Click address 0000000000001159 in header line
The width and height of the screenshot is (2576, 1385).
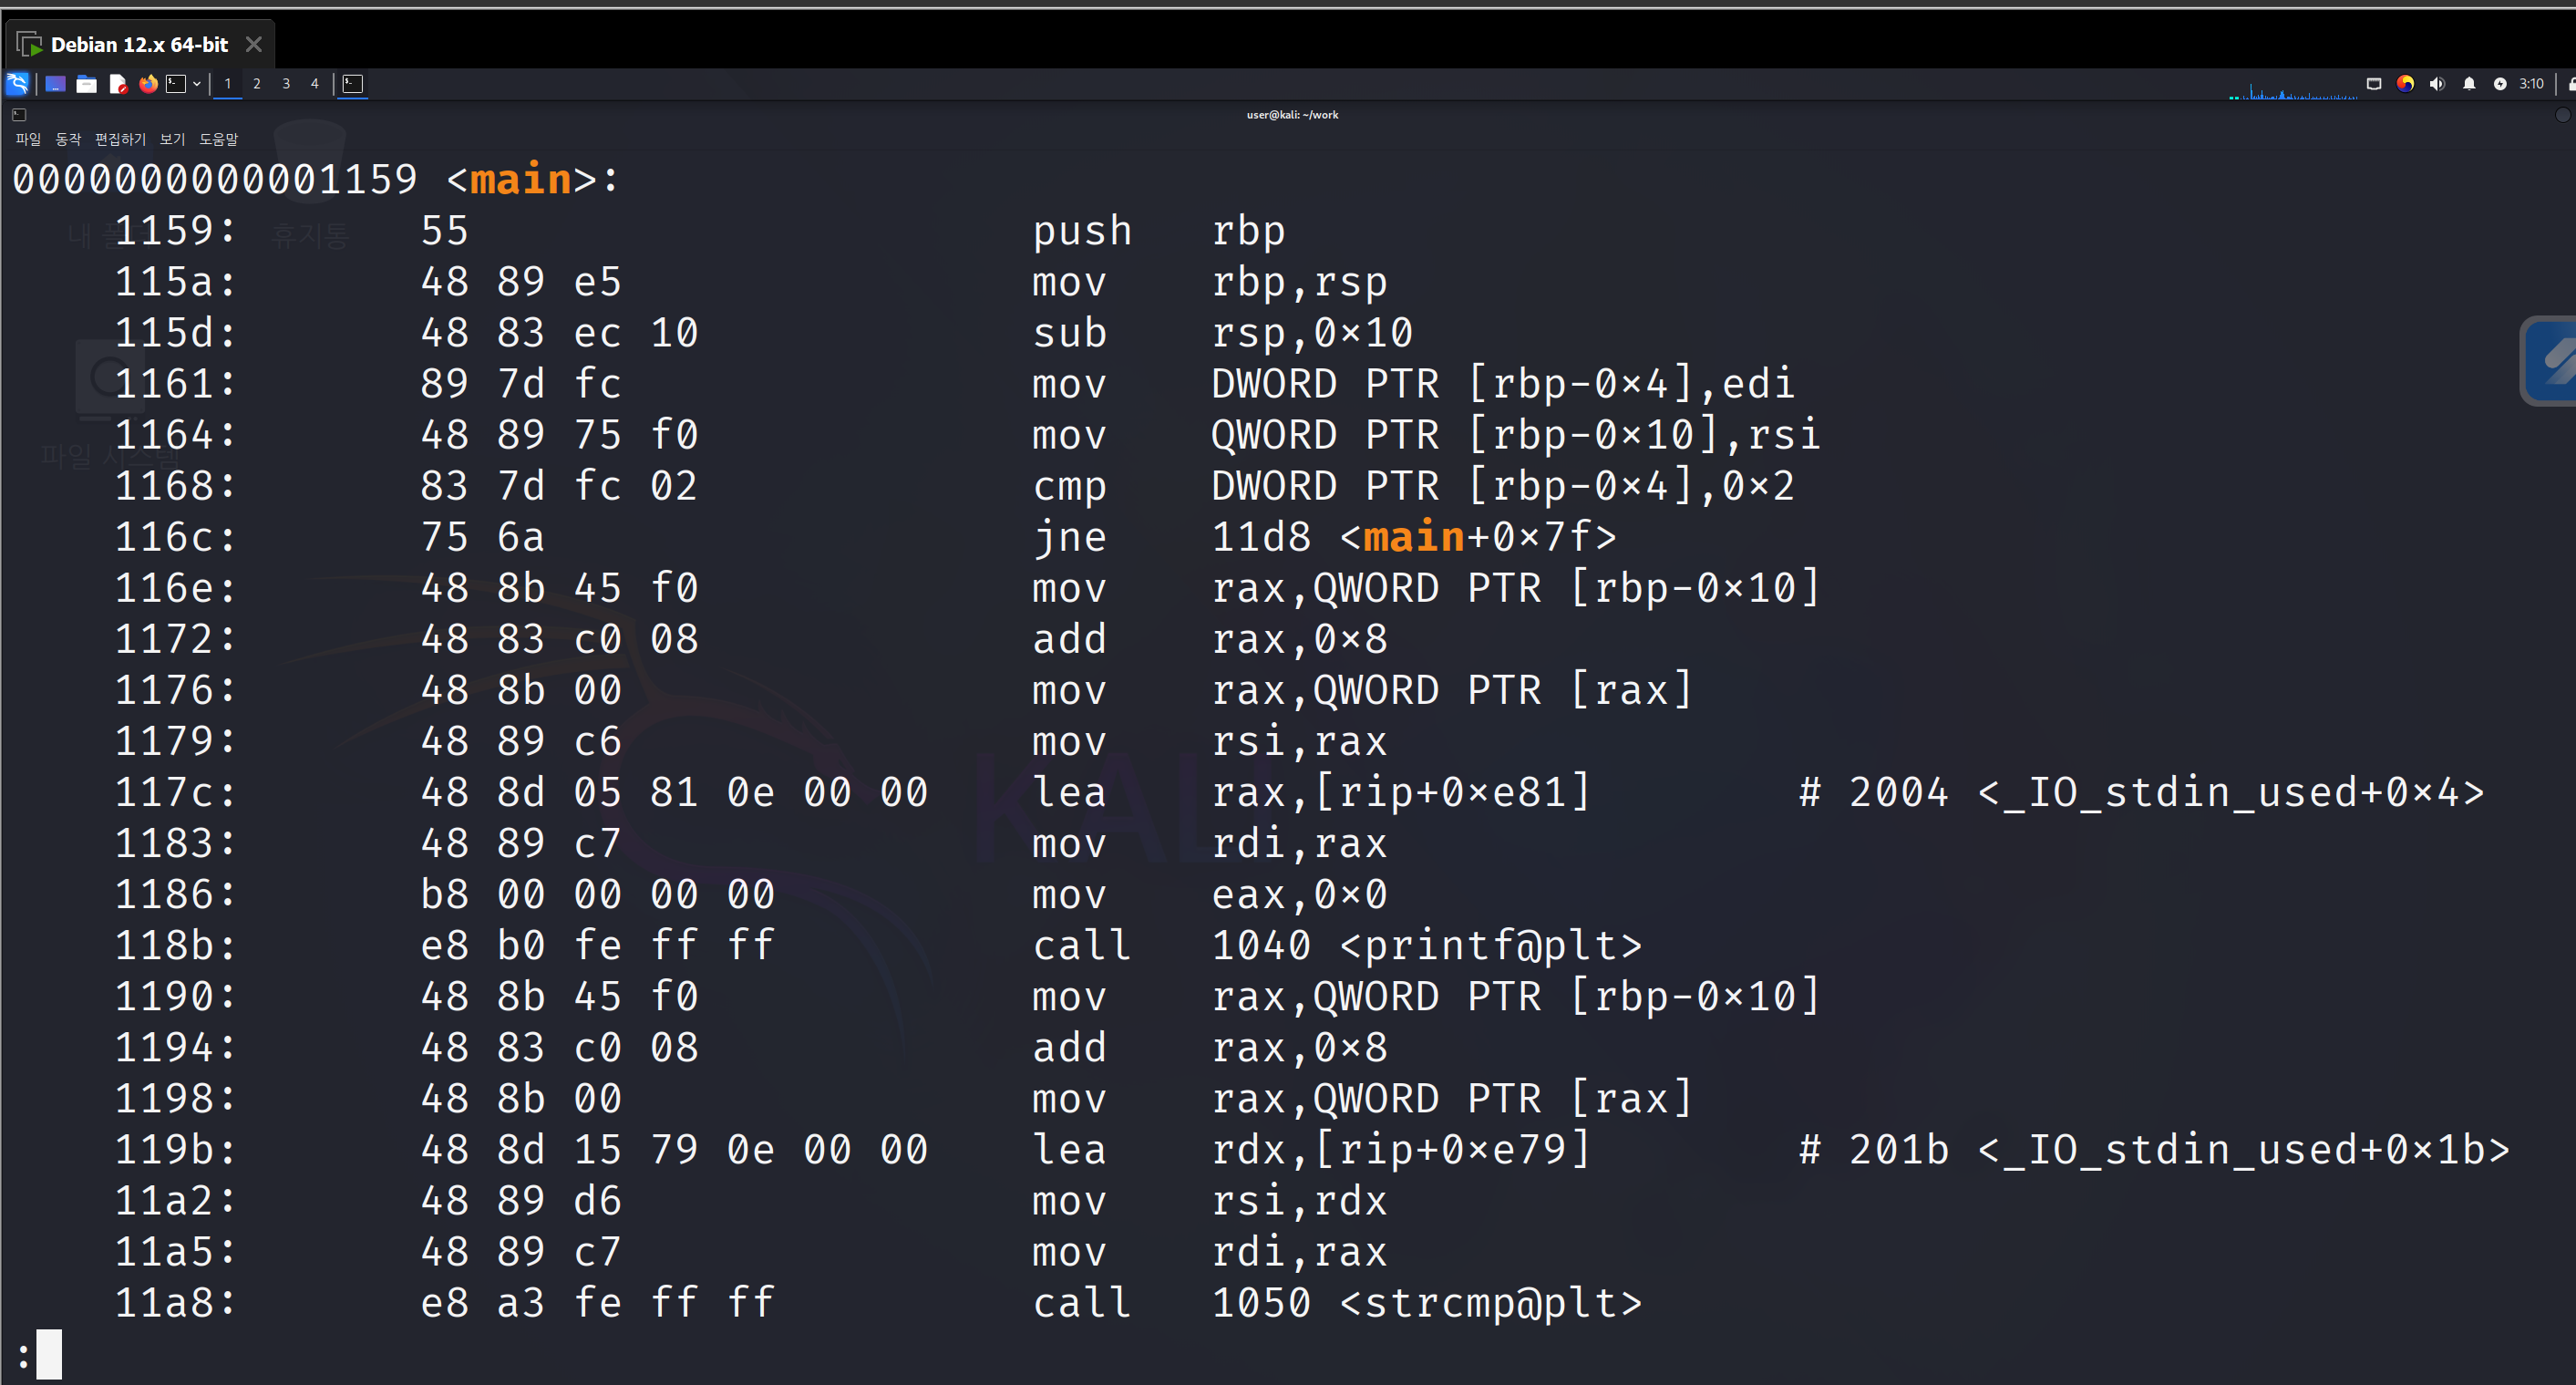[x=215, y=180]
